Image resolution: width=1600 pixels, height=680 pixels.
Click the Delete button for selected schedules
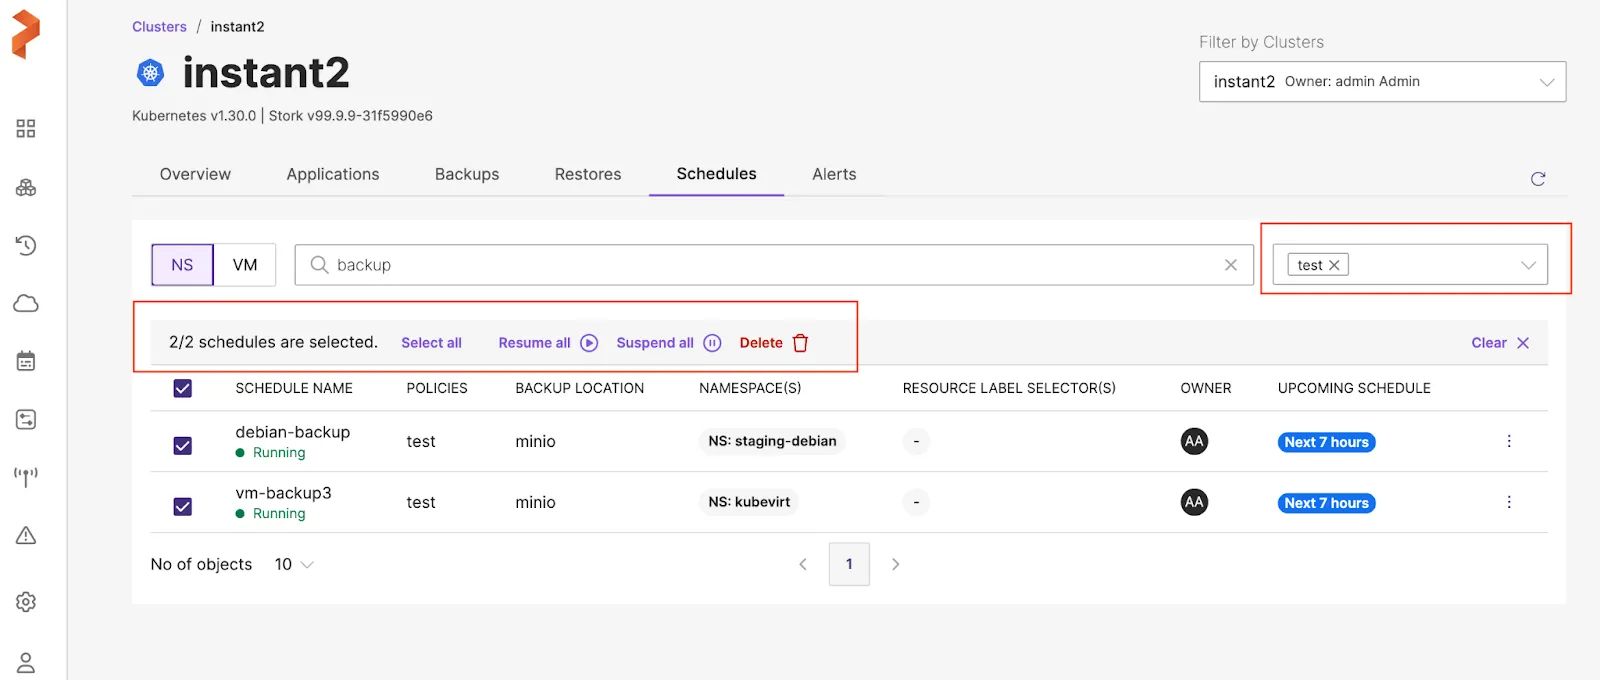click(773, 343)
